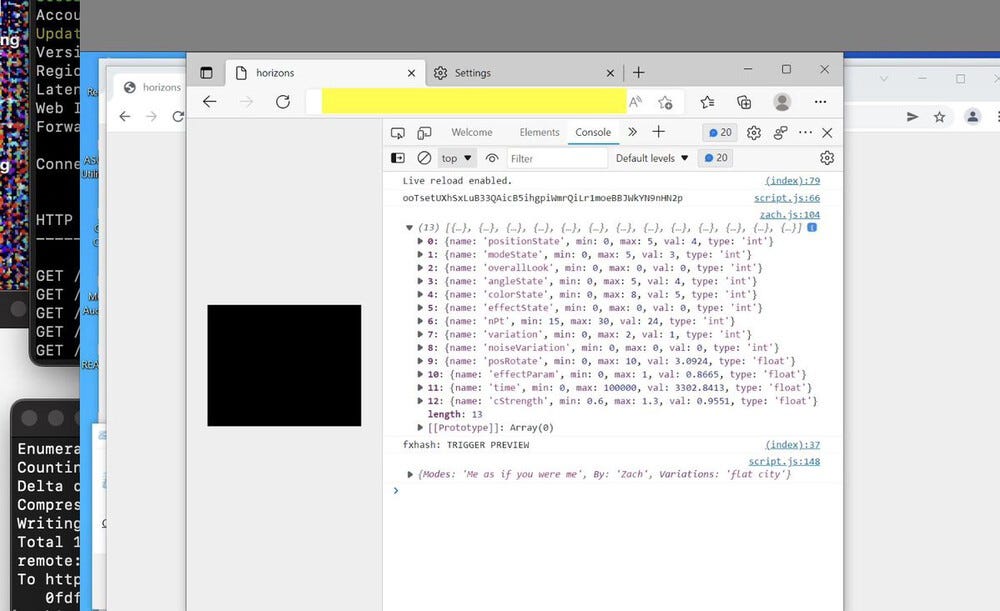This screenshot has height=611, width=1000.
Task: Switch to the Elements DevTools tab
Action: [540, 132]
